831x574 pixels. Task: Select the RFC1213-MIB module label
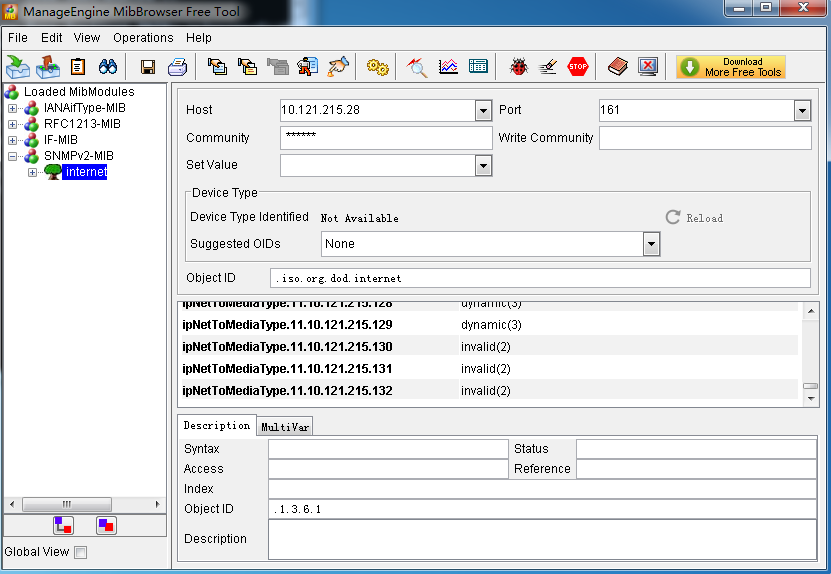(x=82, y=124)
